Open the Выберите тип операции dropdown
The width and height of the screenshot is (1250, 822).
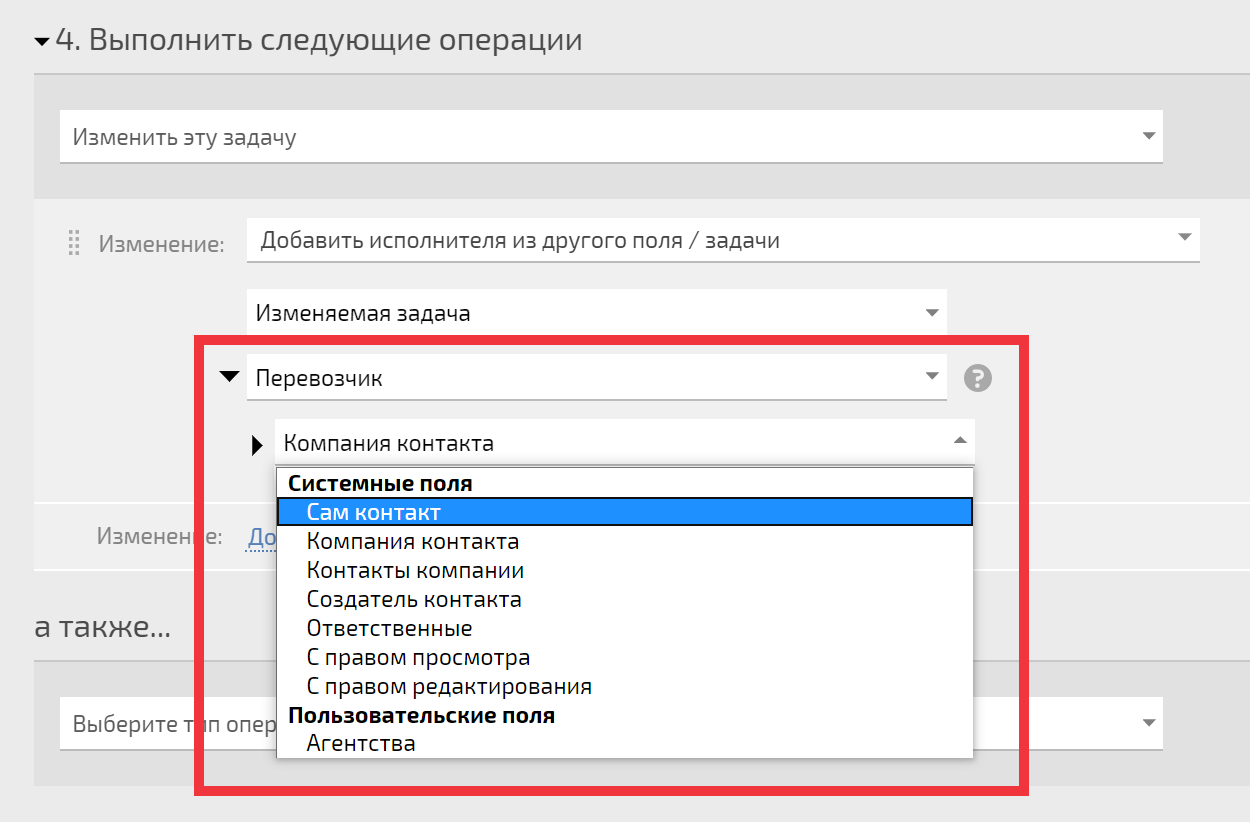(x=611, y=723)
